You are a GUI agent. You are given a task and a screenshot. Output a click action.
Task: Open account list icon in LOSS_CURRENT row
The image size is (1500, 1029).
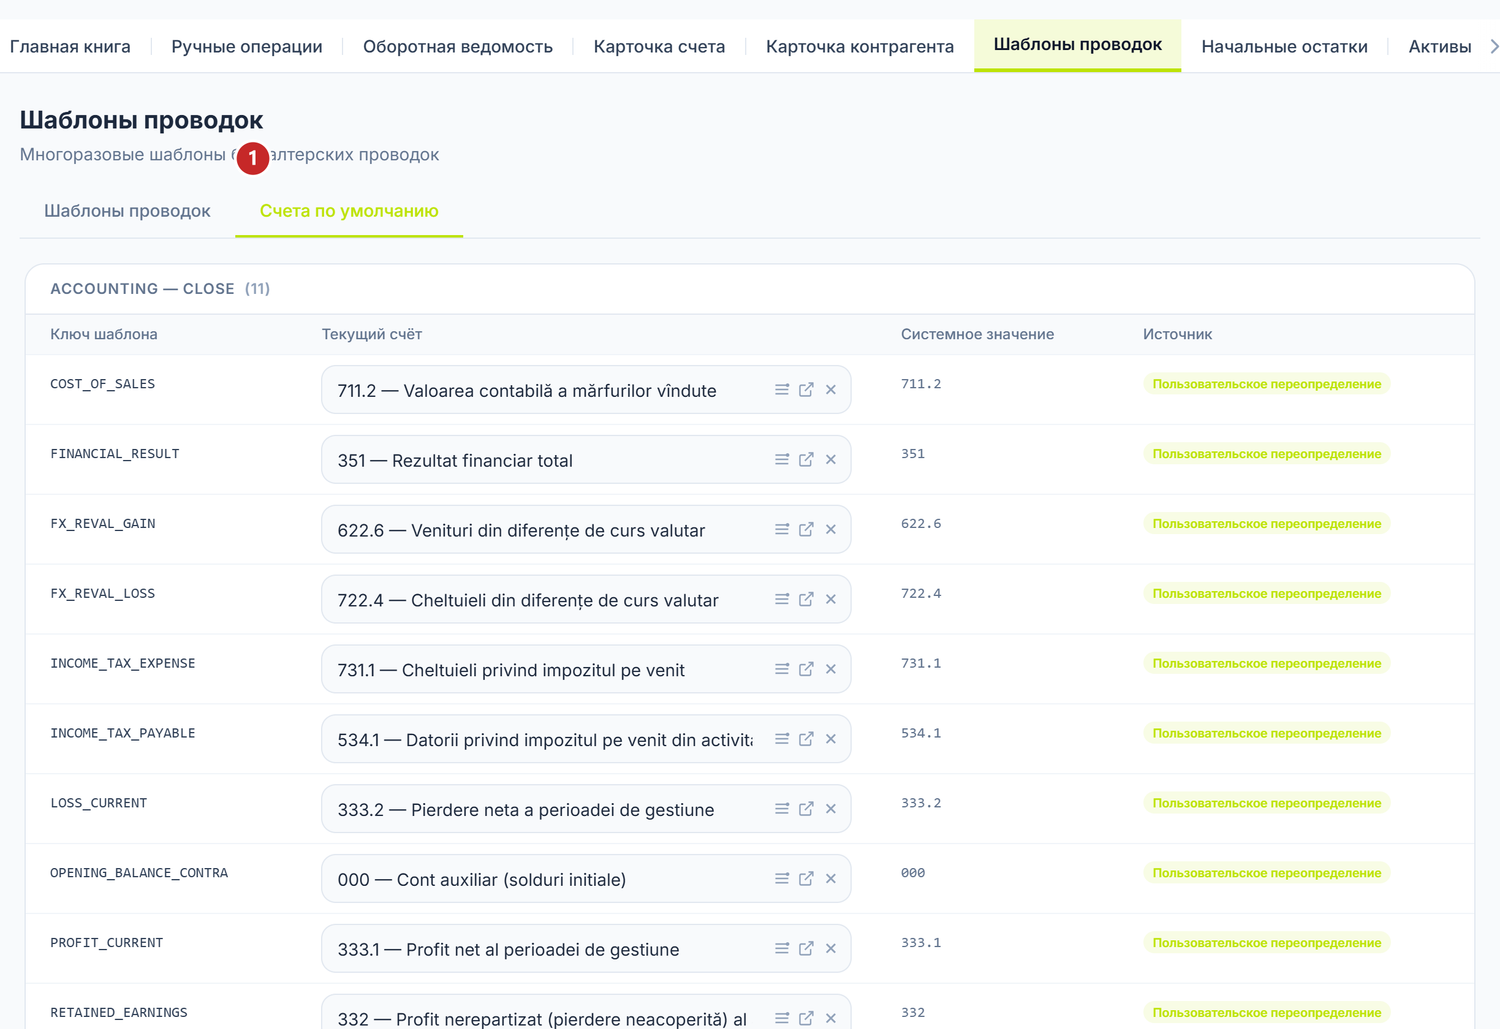782,809
